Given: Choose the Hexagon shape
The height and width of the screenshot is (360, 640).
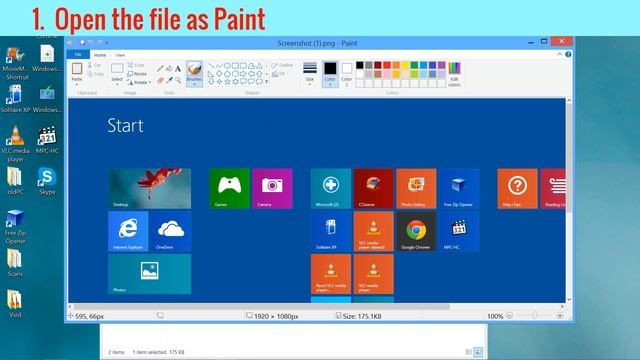Looking at the screenshot, I should pyautogui.click(x=235, y=74).
